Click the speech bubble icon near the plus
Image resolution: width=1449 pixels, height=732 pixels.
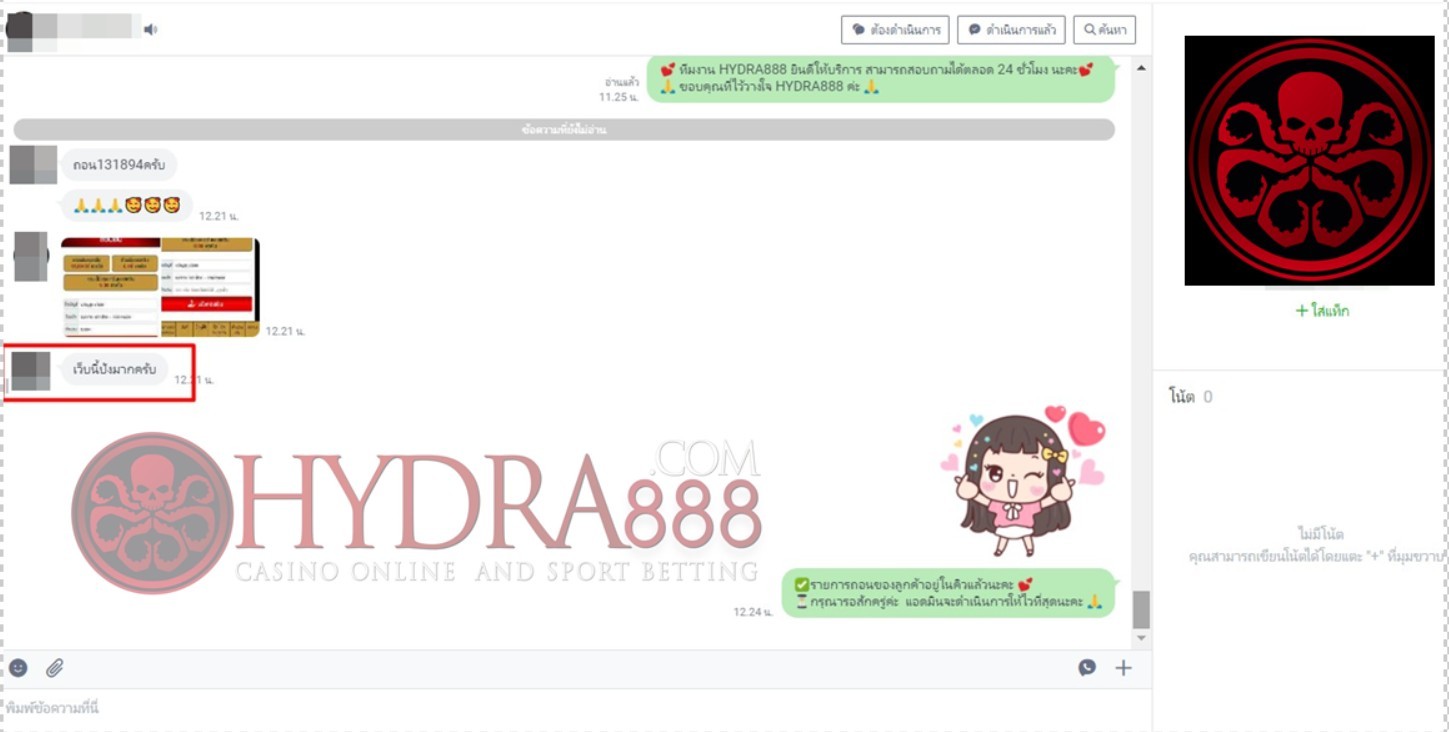pyautogui.click(x=1087, y=668)
